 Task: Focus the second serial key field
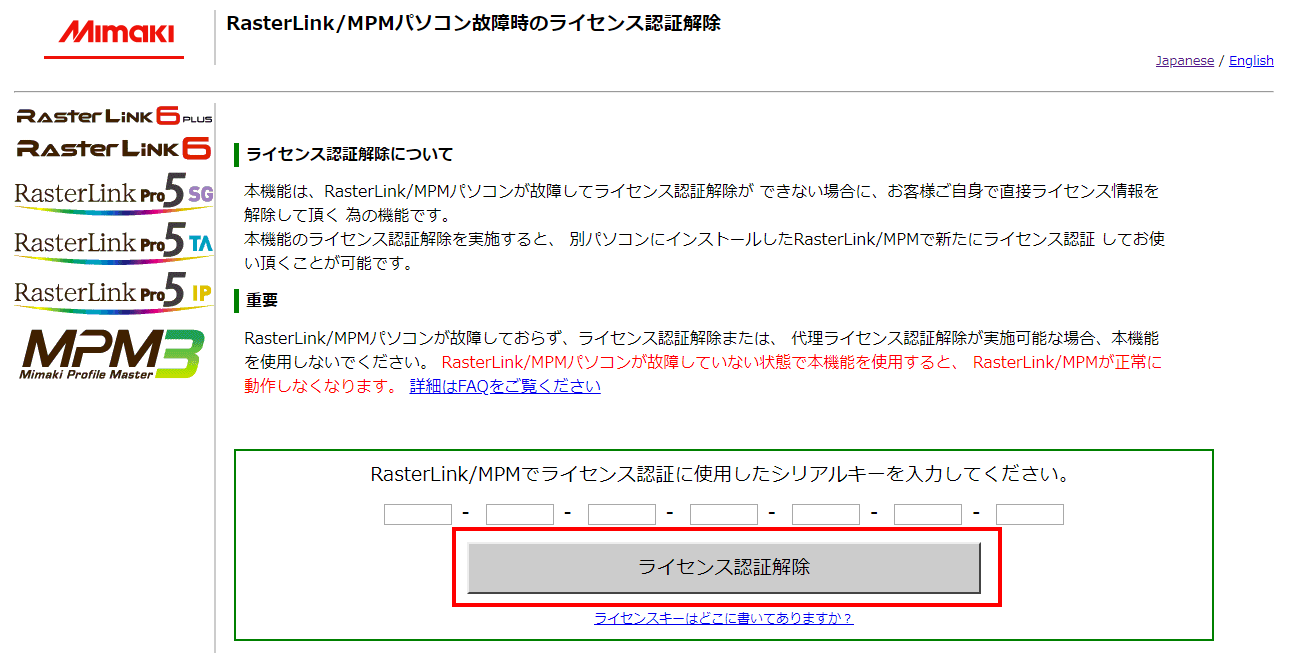tap(520, 514)
